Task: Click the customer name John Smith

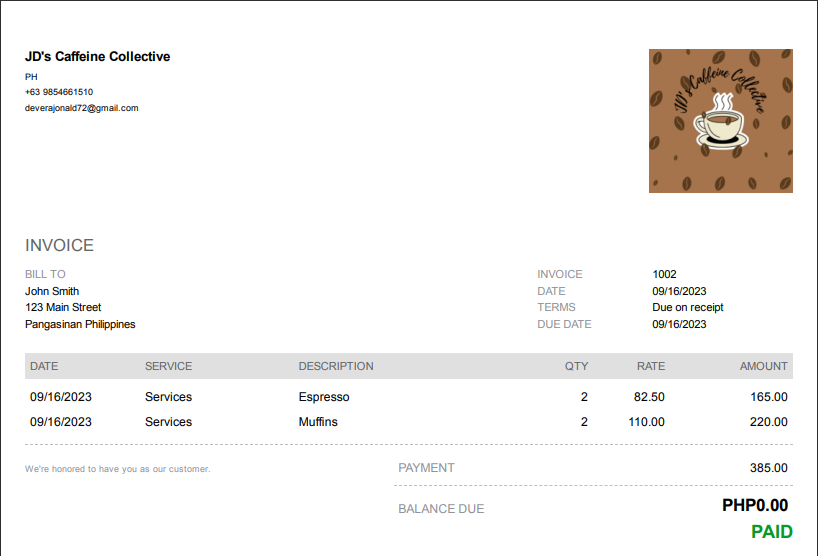Action: coord(52,291)
